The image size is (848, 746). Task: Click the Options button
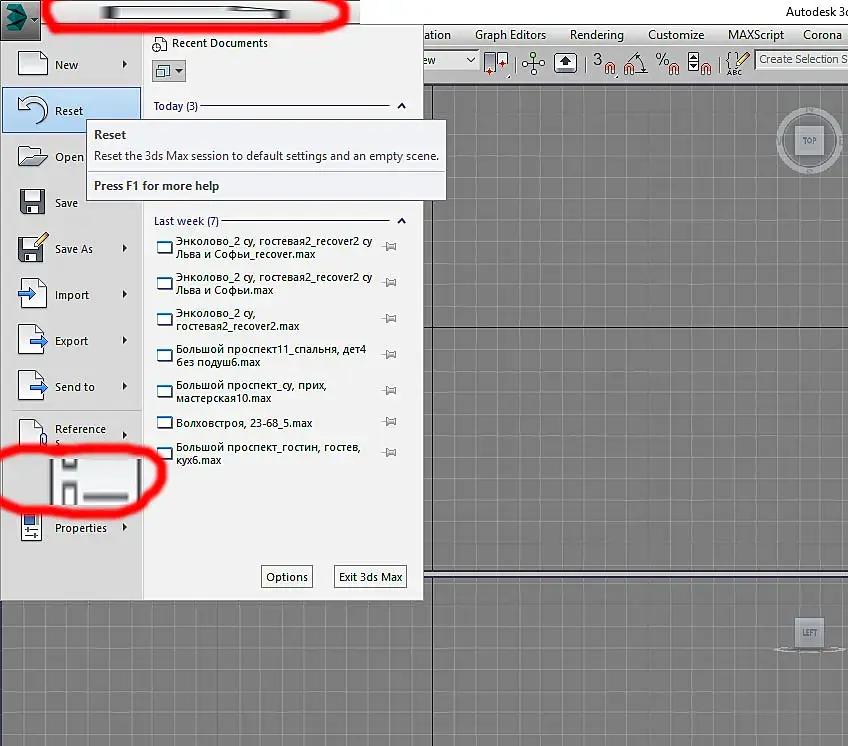287,577
